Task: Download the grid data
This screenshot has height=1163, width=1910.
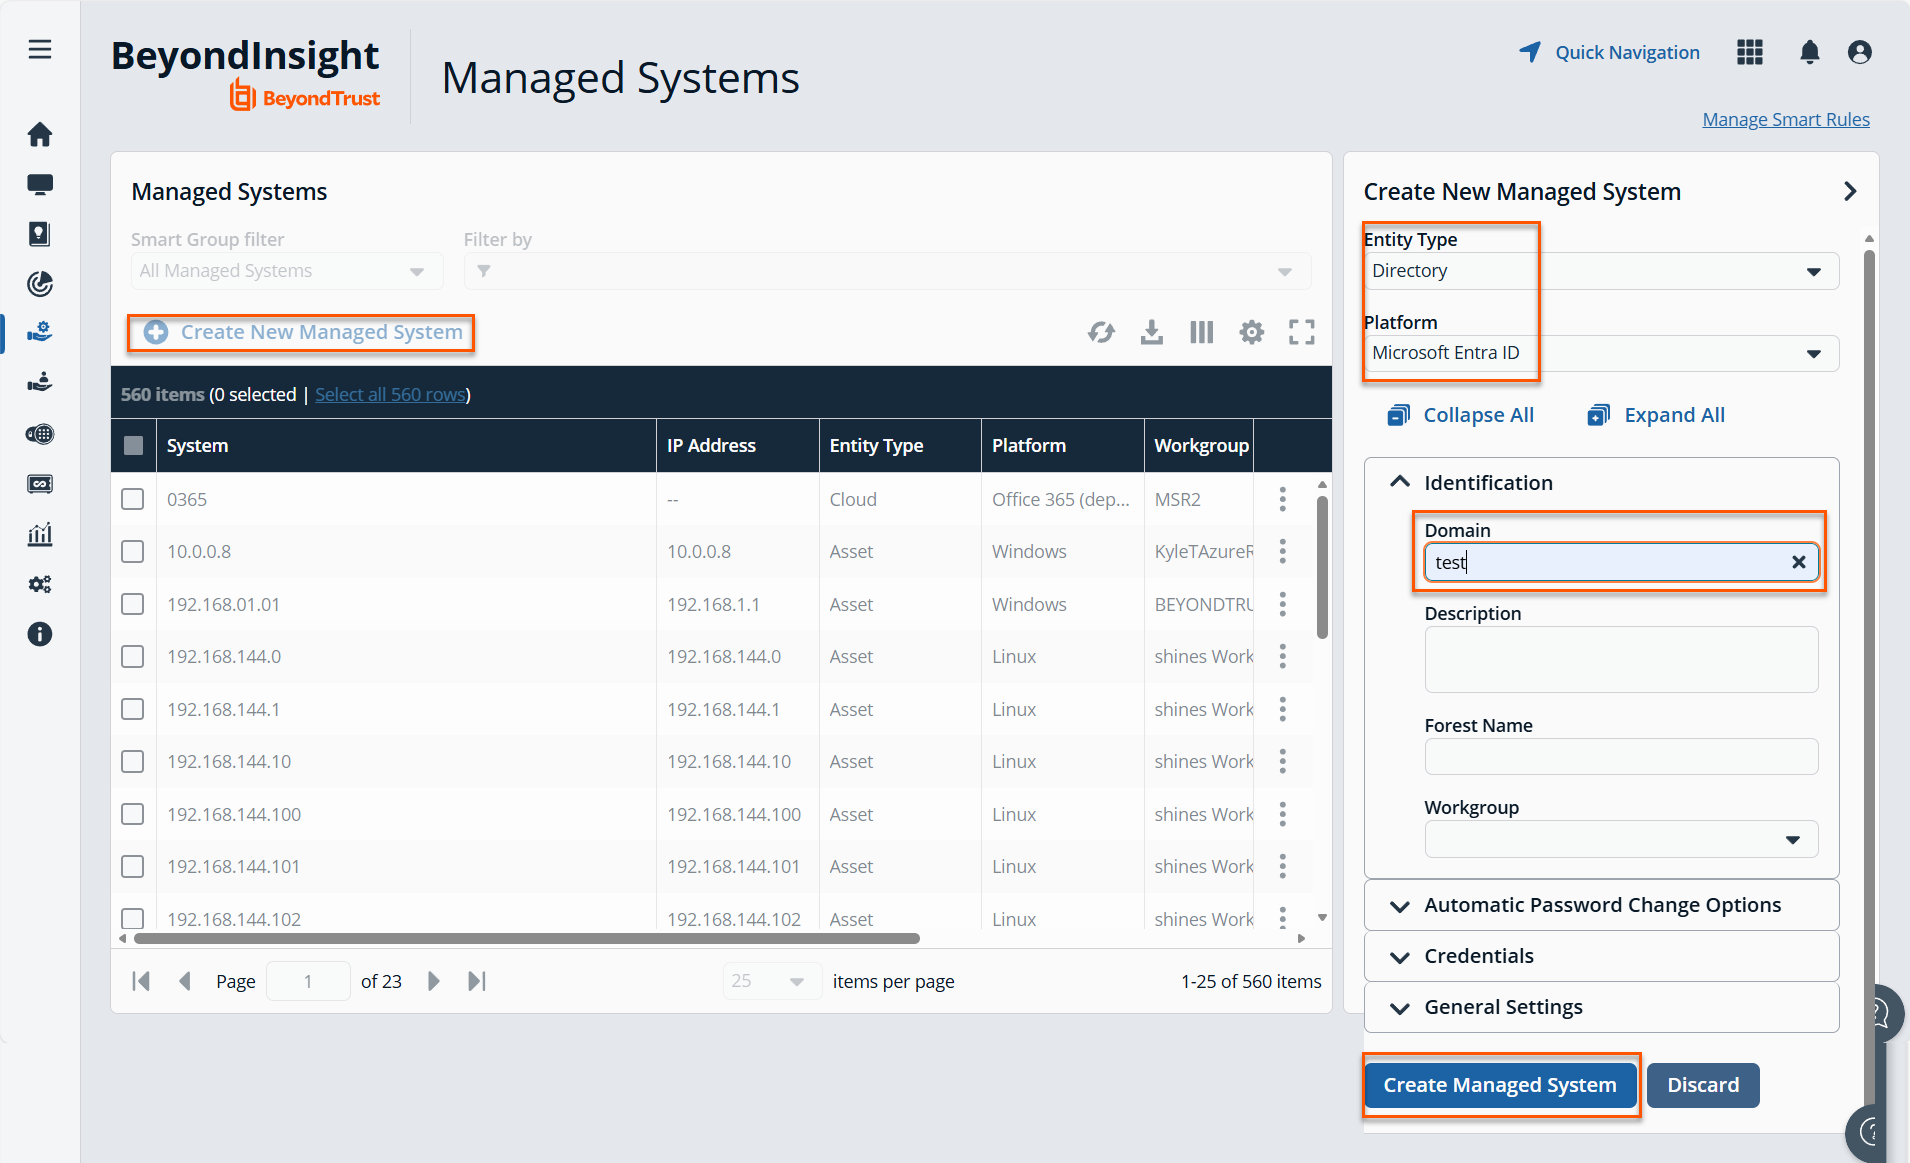Action: coord(1152,332)
